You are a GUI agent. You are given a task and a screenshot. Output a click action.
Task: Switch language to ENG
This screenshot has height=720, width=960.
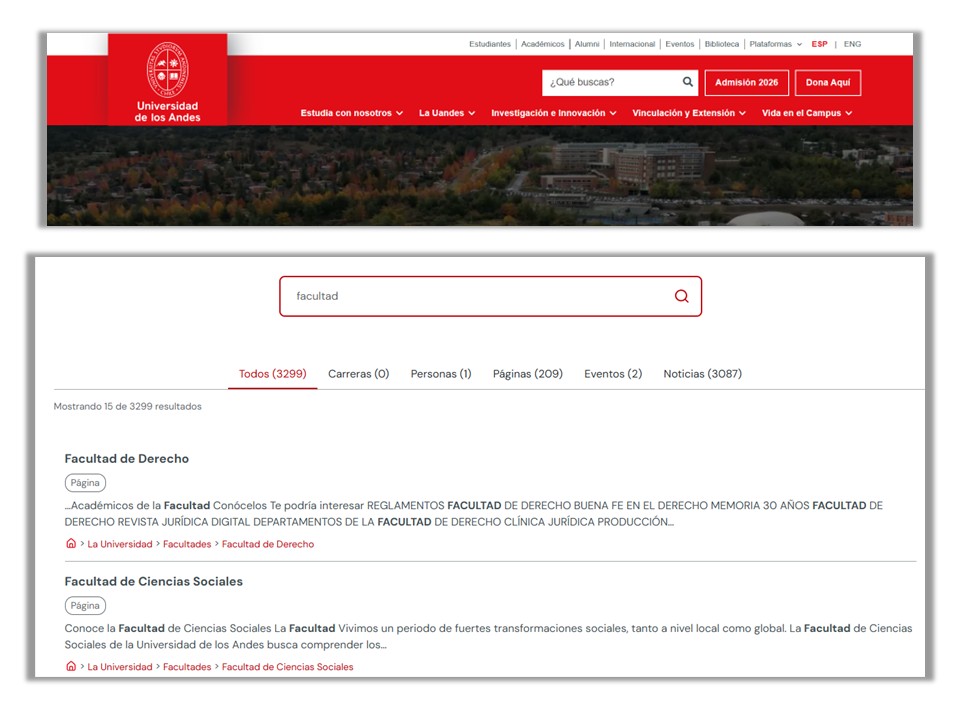point(852,44)
